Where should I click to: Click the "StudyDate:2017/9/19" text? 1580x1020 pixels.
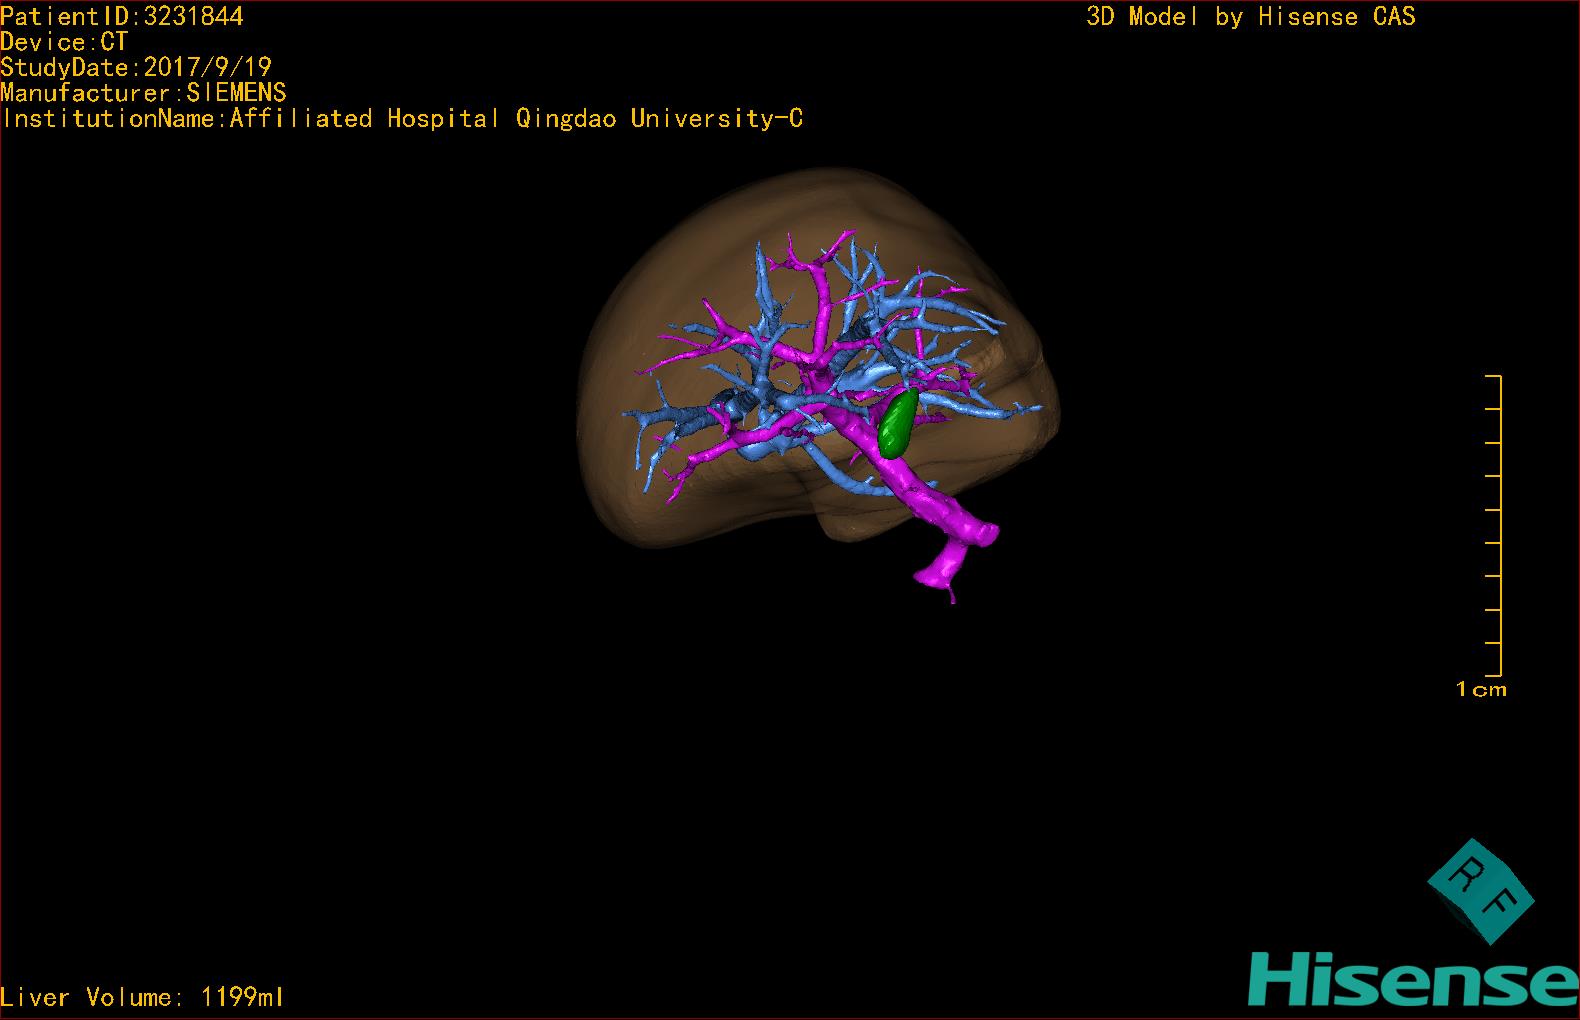(136, 67)
